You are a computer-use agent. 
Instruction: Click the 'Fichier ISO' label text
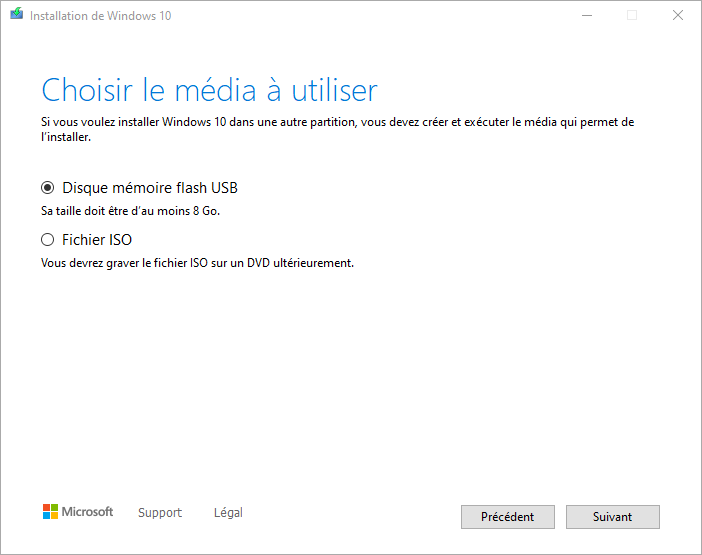tap(97, 240)
